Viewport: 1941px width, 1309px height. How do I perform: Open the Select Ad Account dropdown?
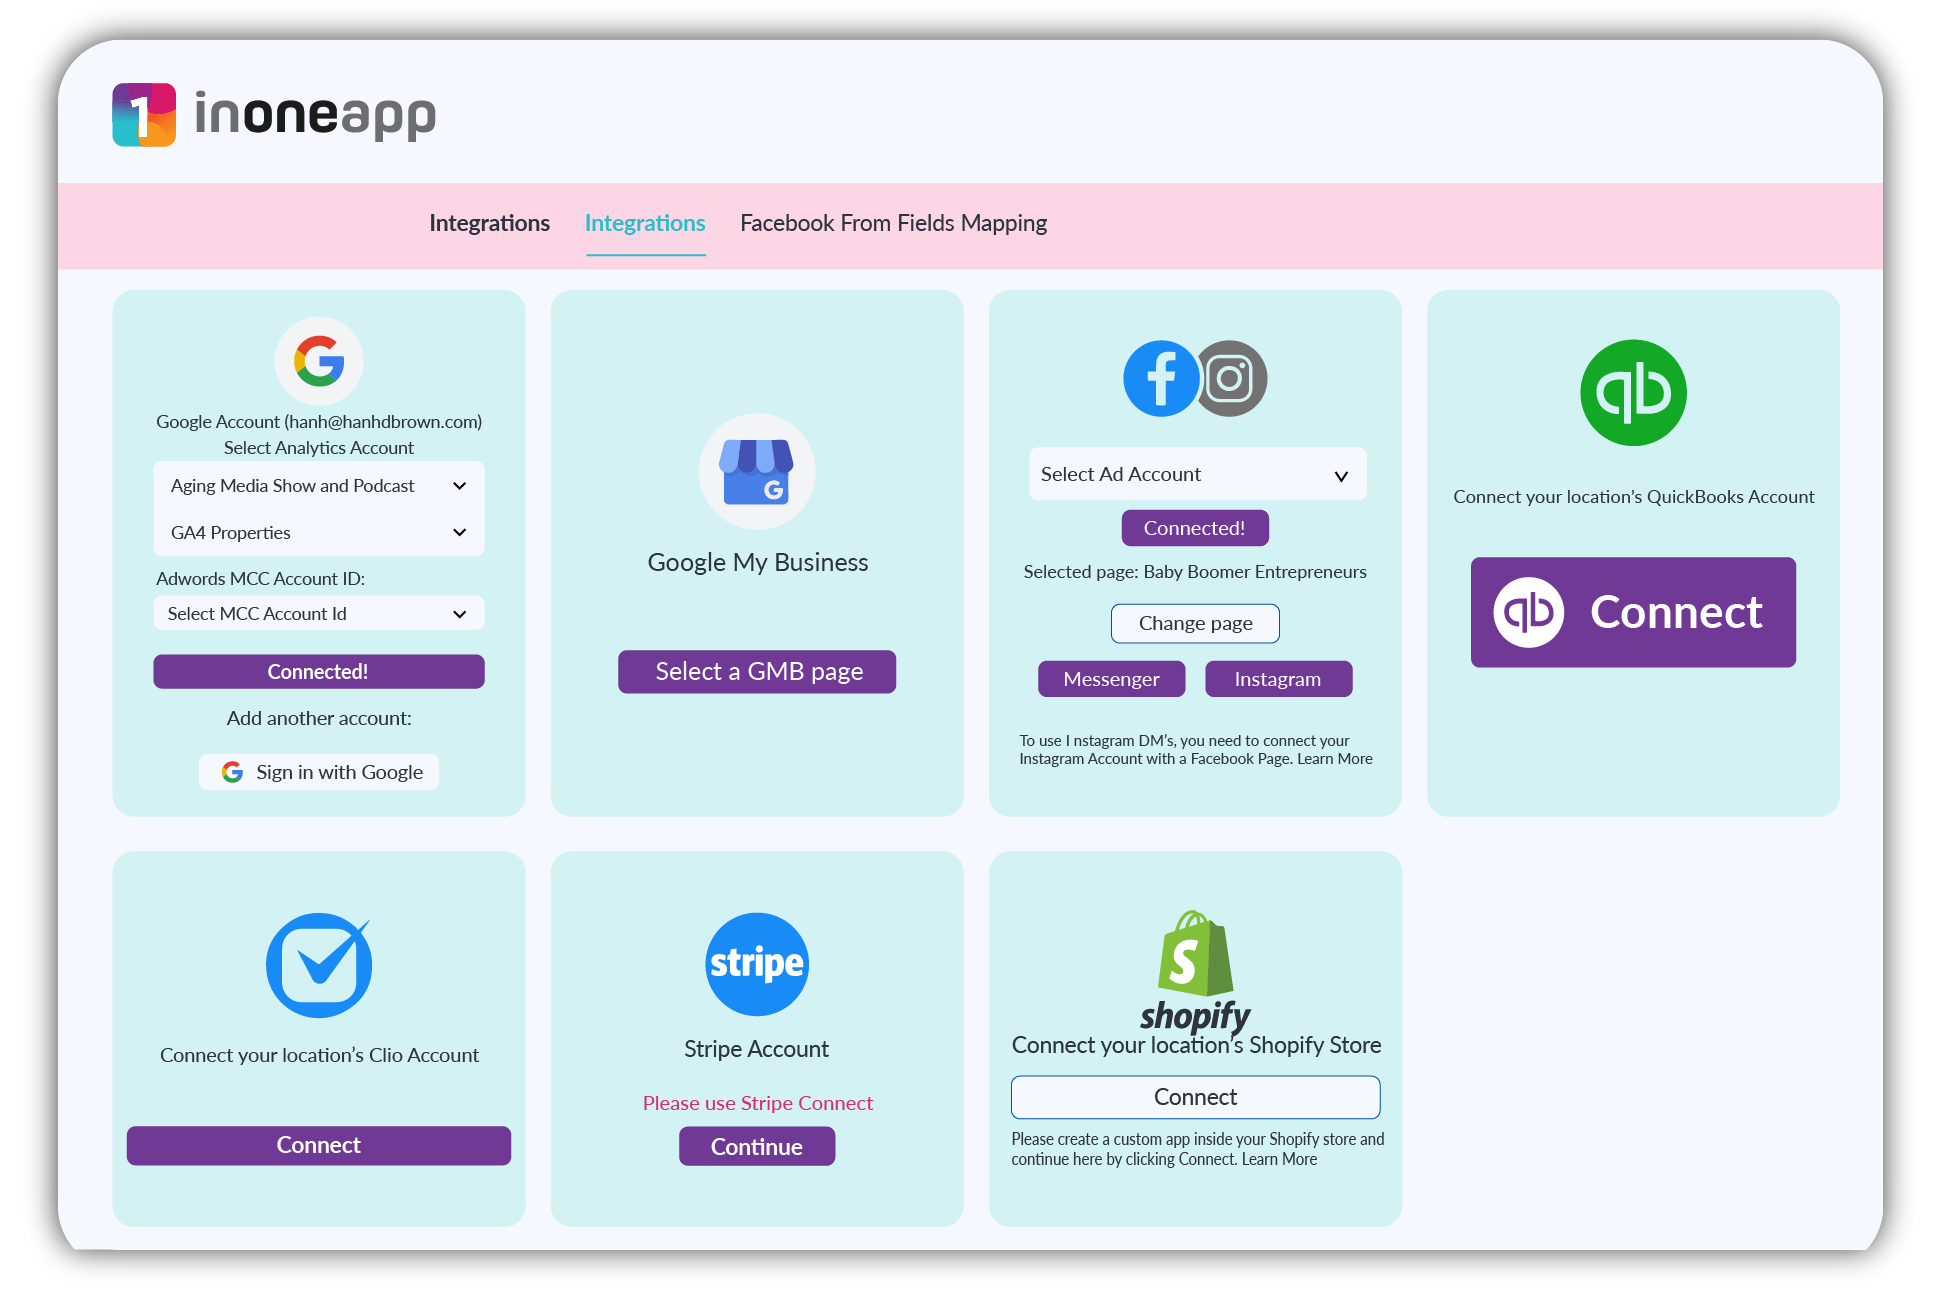(x=1197, y=475)
